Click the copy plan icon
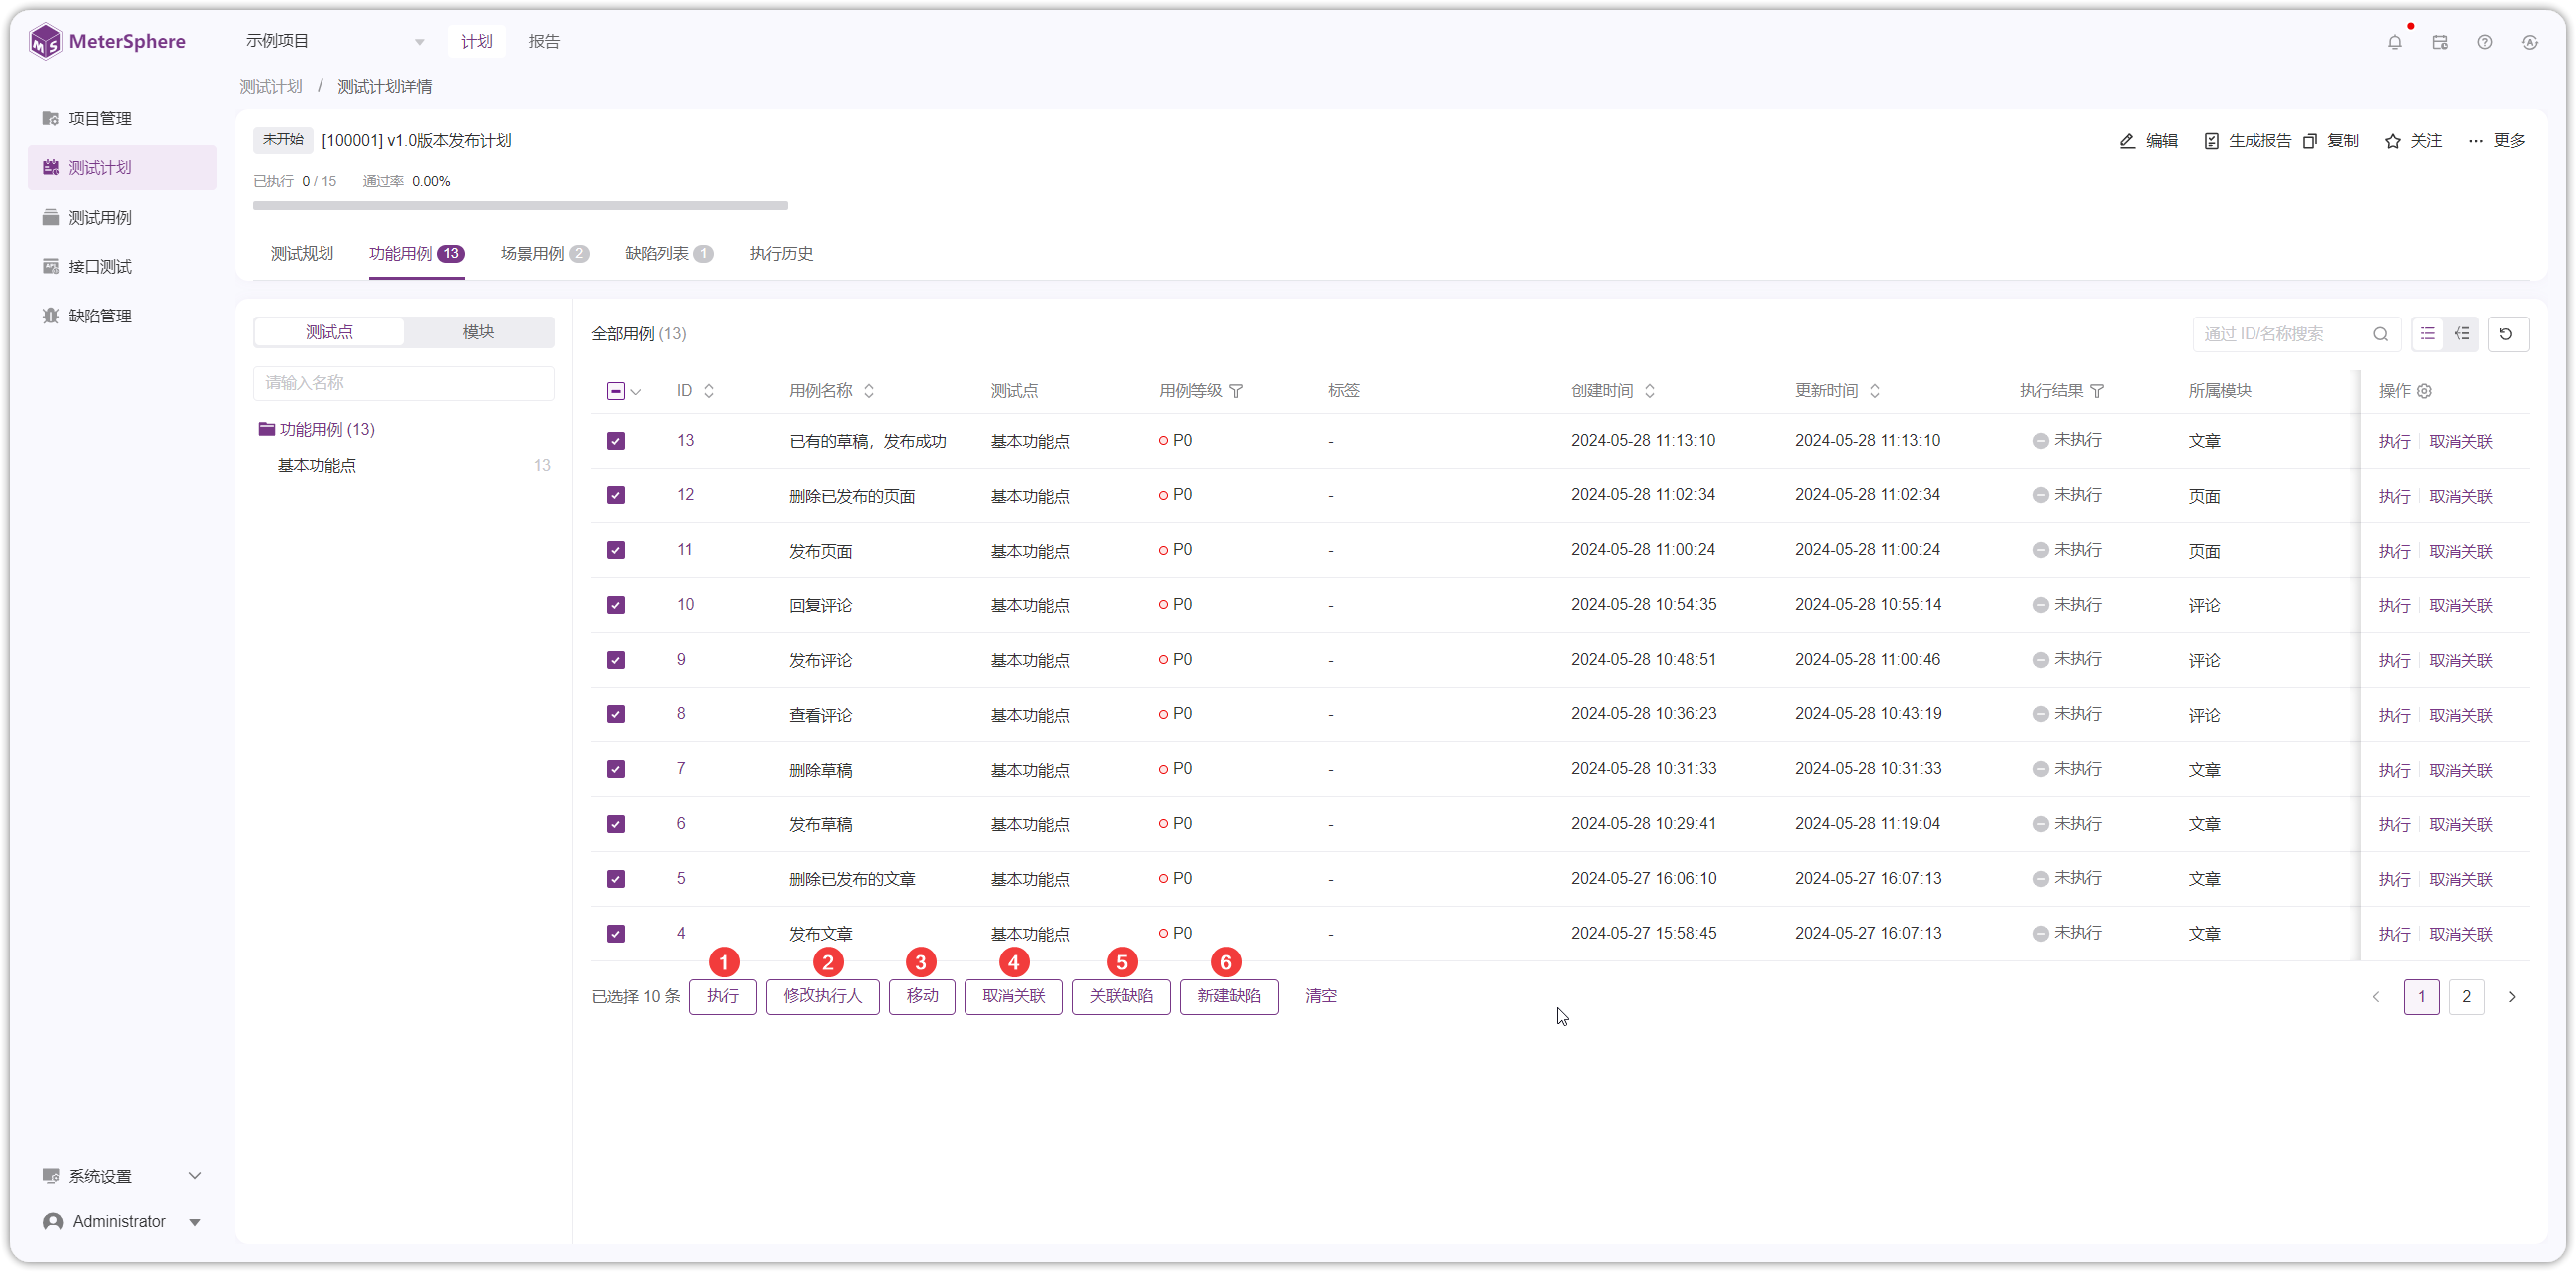The image size is (2576, 1272). (2309, 140)
